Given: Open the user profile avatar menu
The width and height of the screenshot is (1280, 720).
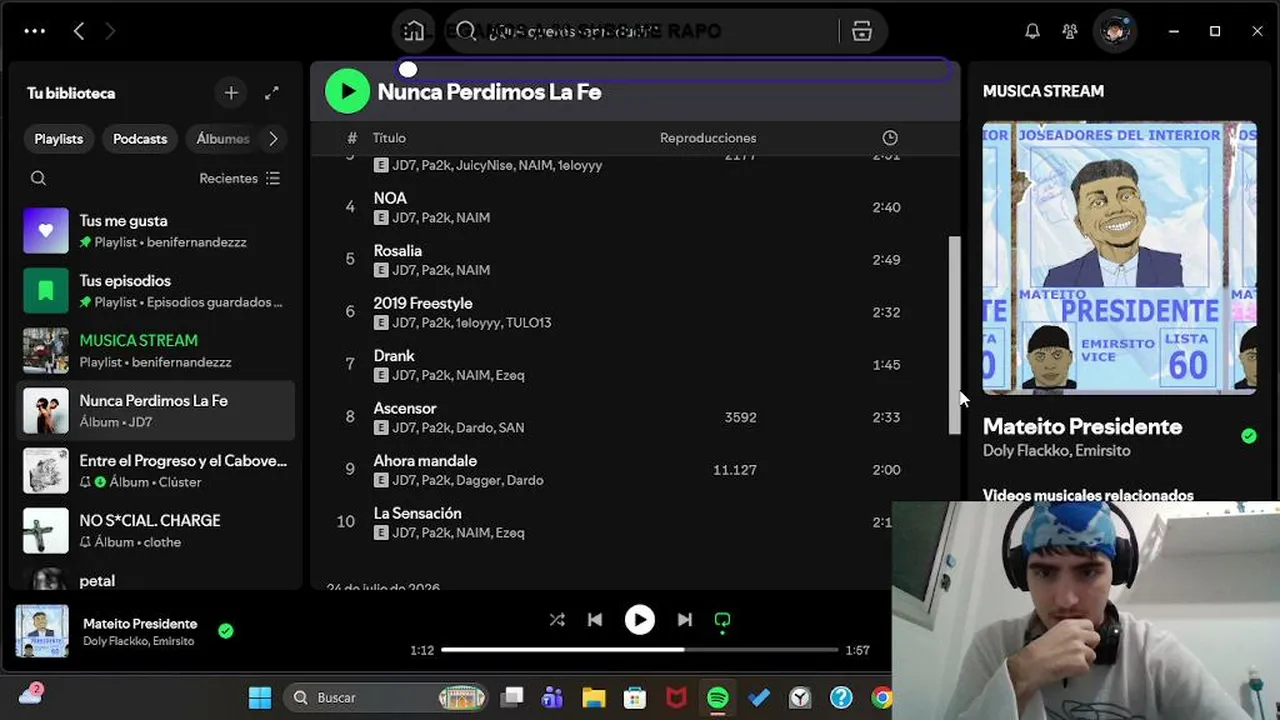Looking at the screenshot, I should pyautogui.click(x=1114, y=31).
